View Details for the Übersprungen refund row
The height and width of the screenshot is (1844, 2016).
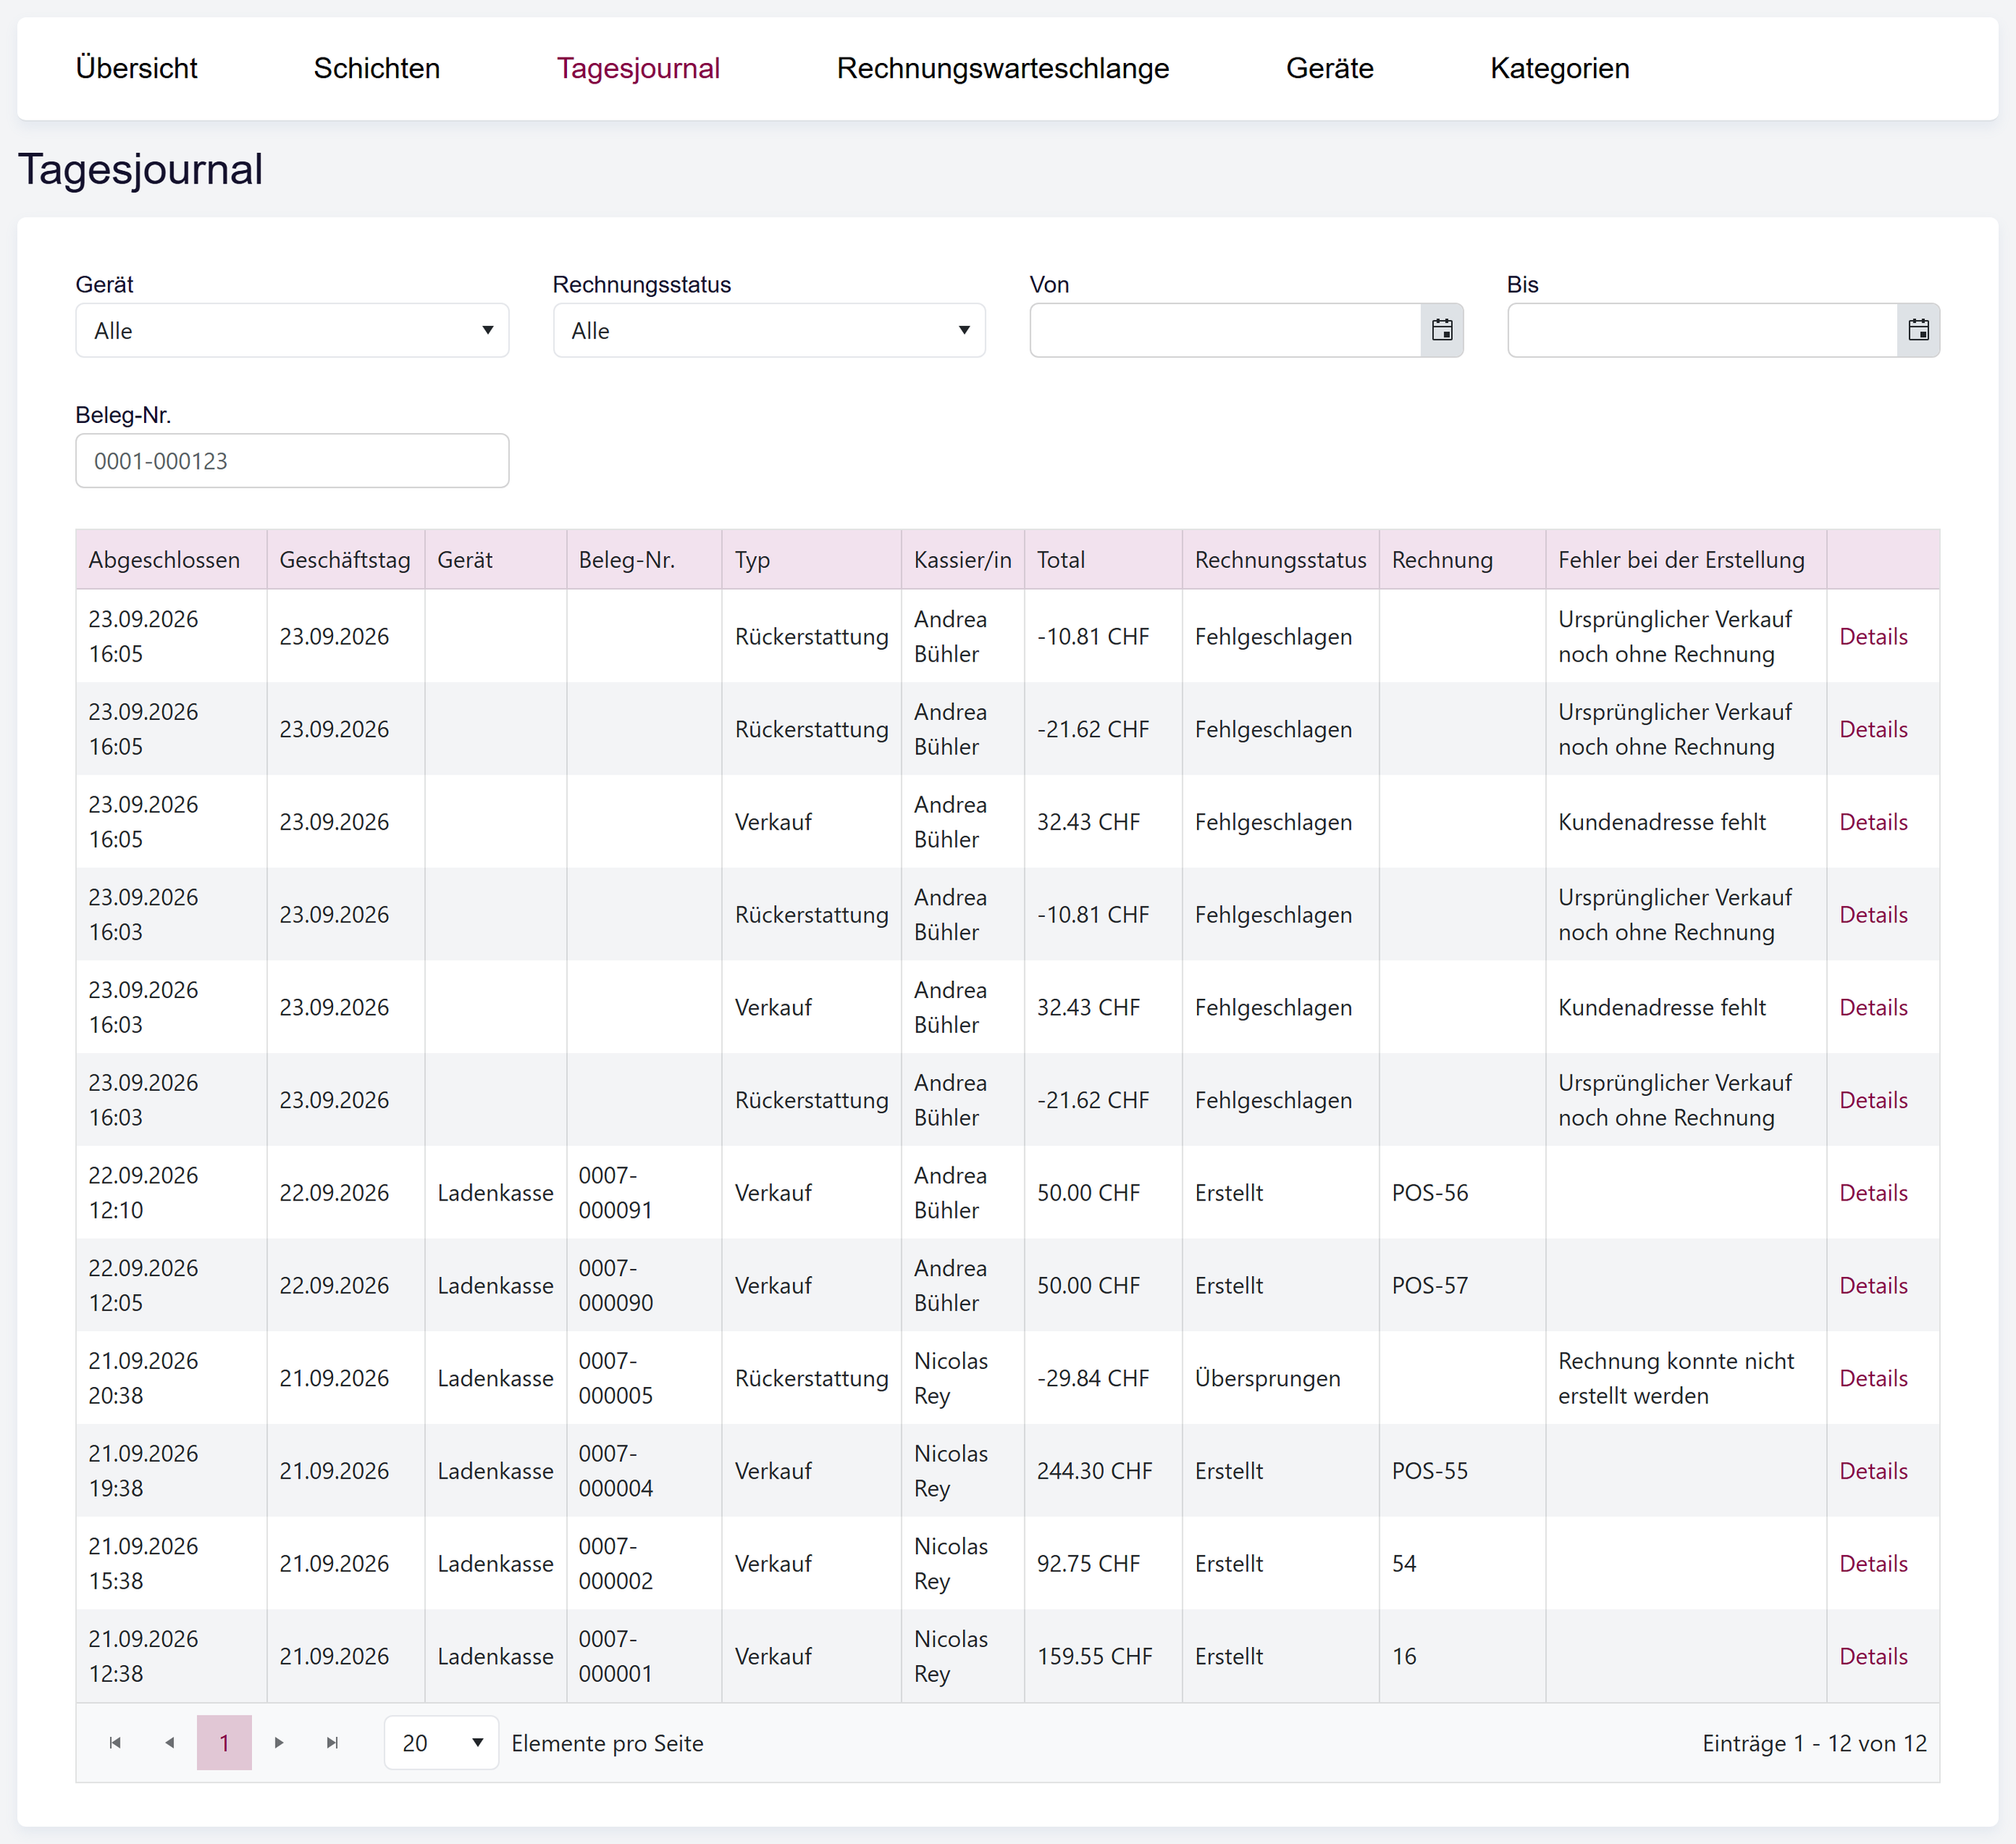(x=1873, y=1378)
